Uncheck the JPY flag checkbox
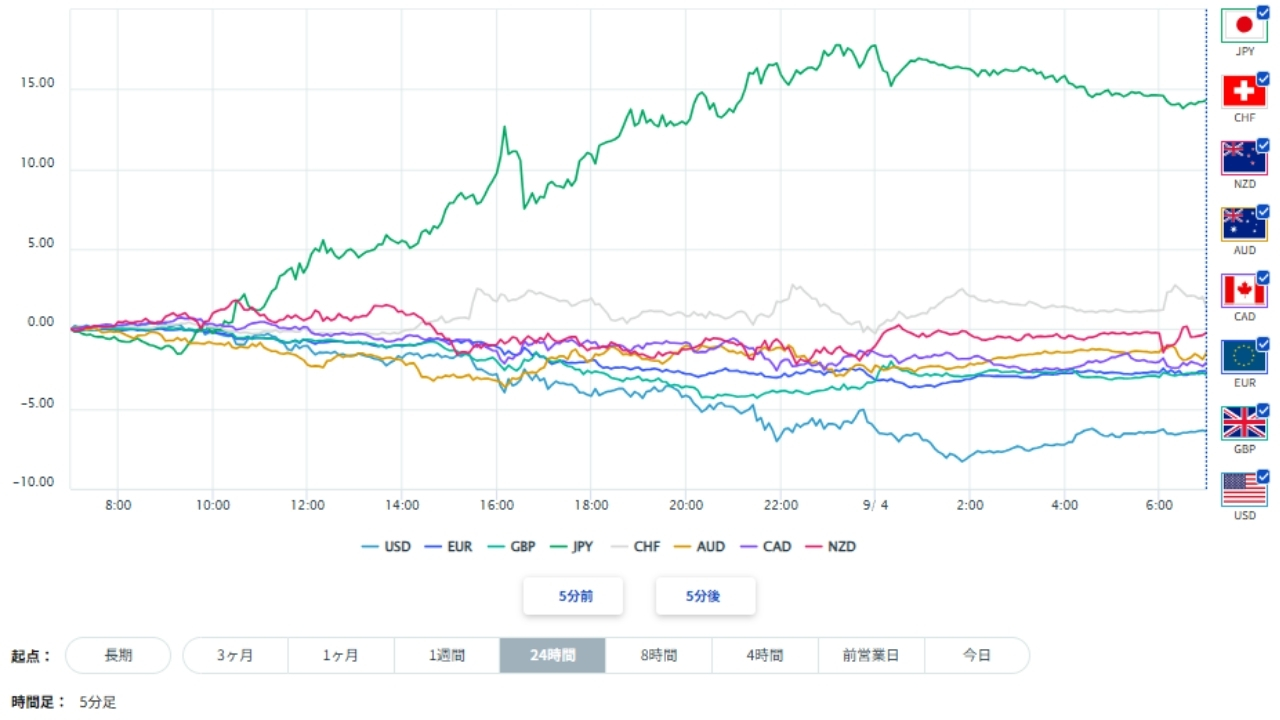The image size is (1280, 720). [x=1263, y=12]
